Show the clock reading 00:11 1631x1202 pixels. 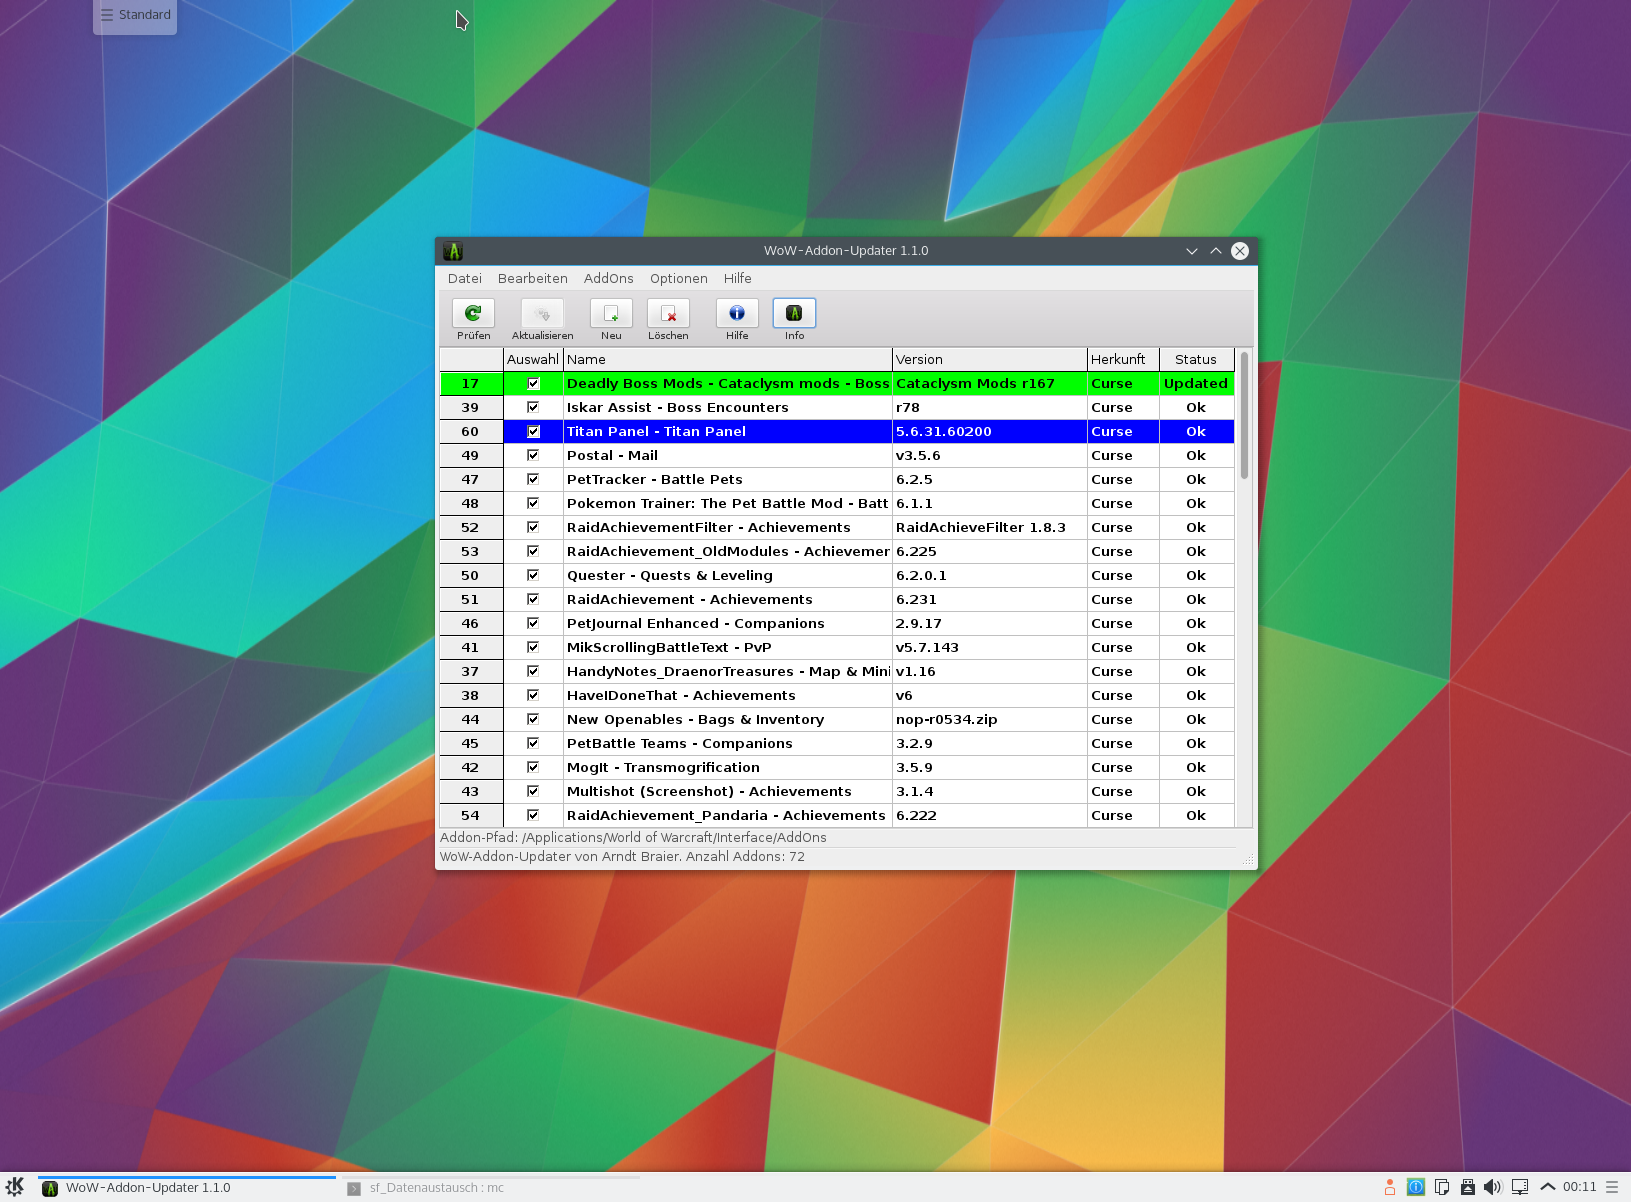tap(1580, 1187)
